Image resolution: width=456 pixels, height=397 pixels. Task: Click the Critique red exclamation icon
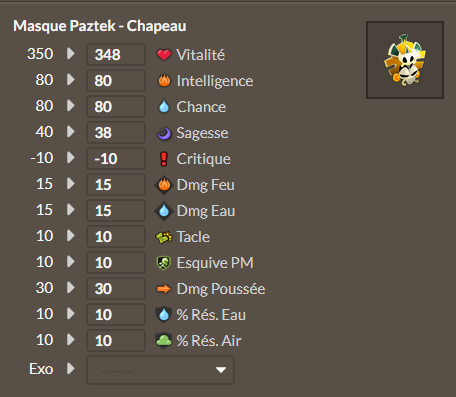coord(164,159)
